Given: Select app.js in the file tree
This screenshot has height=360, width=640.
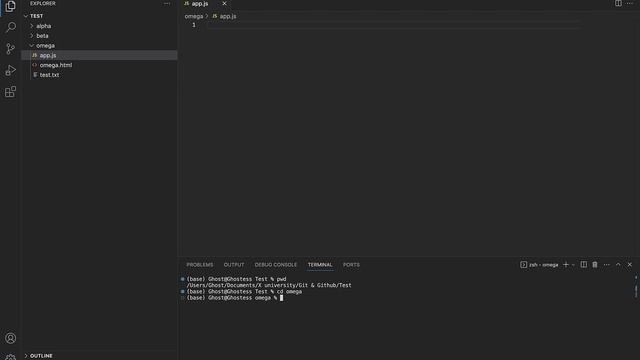Looking at the screenshot, I should coord(99,55).
